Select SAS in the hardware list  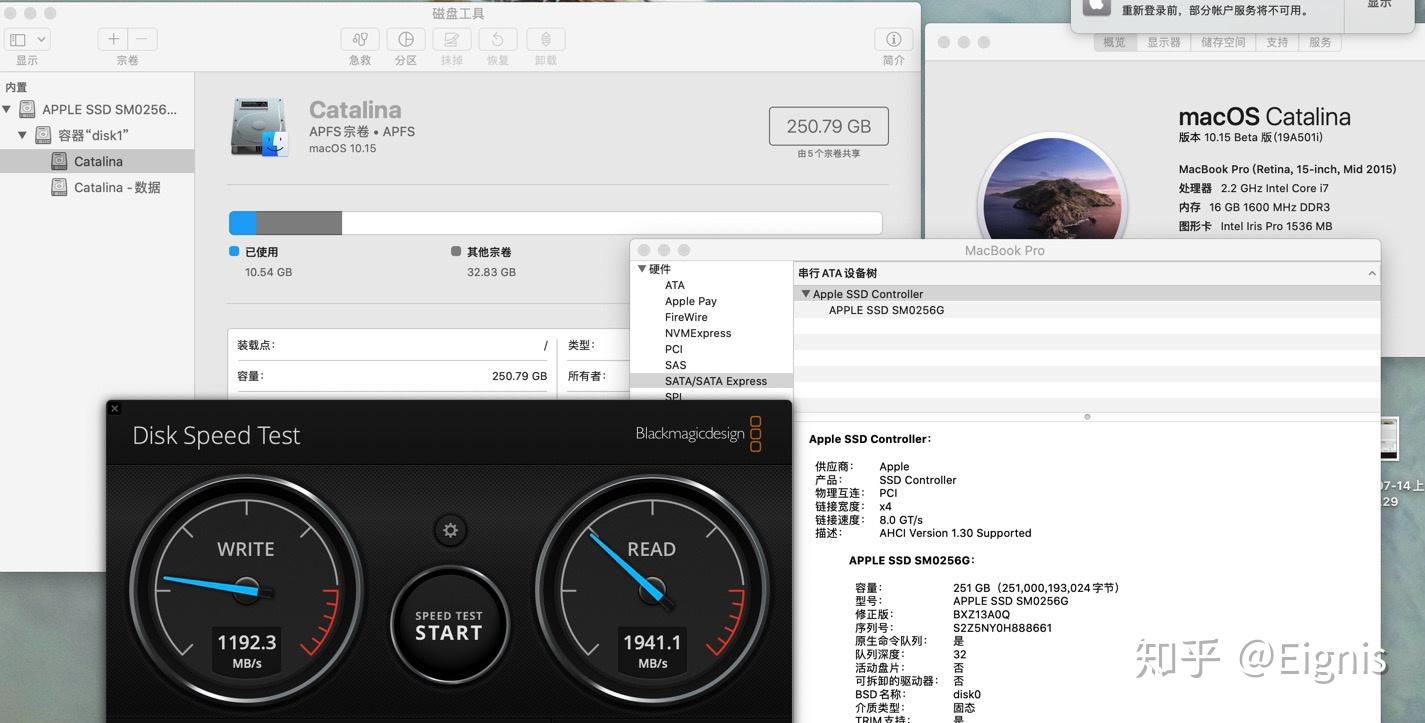tap(676, 365)
